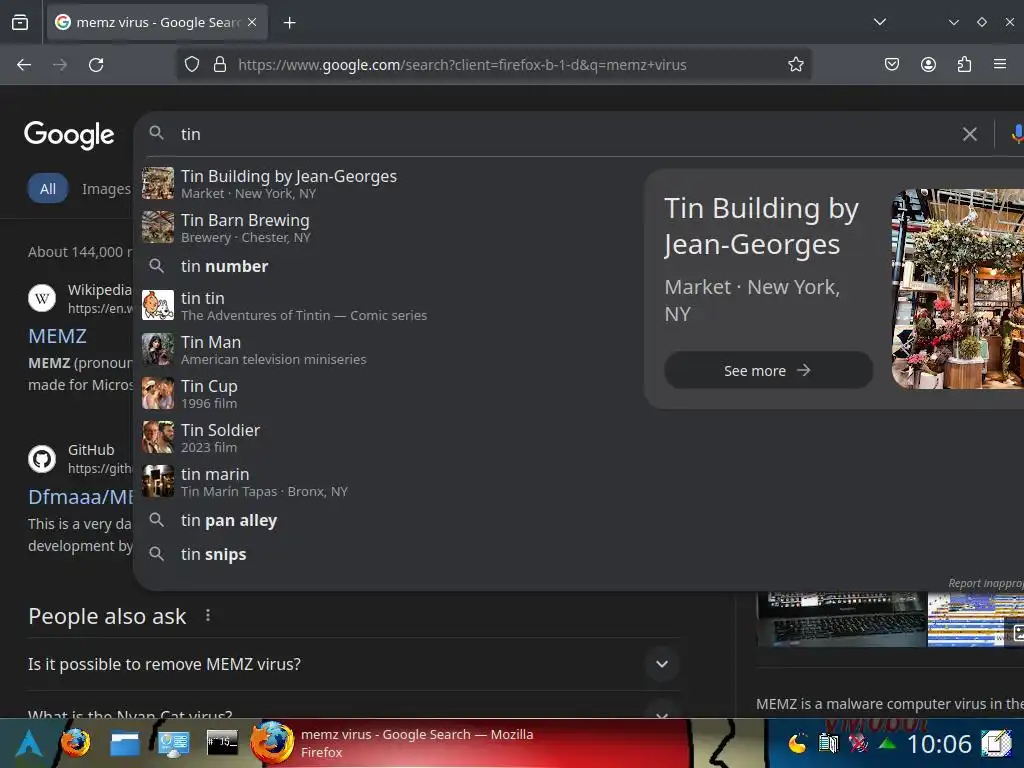1024x768 pixels.
Task: Select the All search filter tab
Action: [48, 189]
